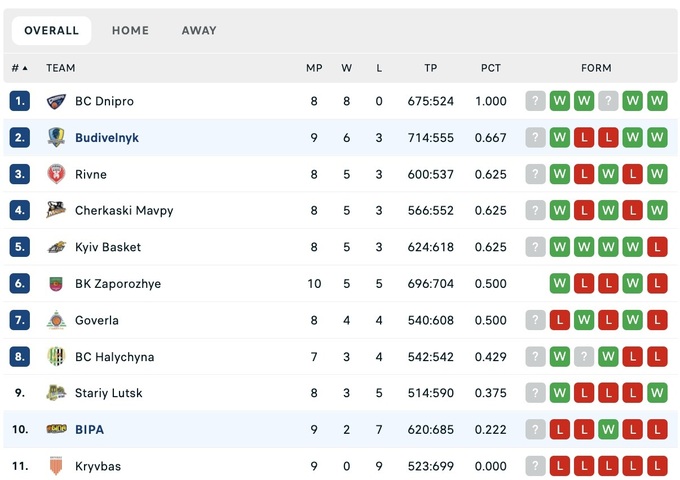Viewport: 680px width, 480px height.
Task: Click the Kryvbas team logo
Action: pyautogui.click(x=56, y=466)
